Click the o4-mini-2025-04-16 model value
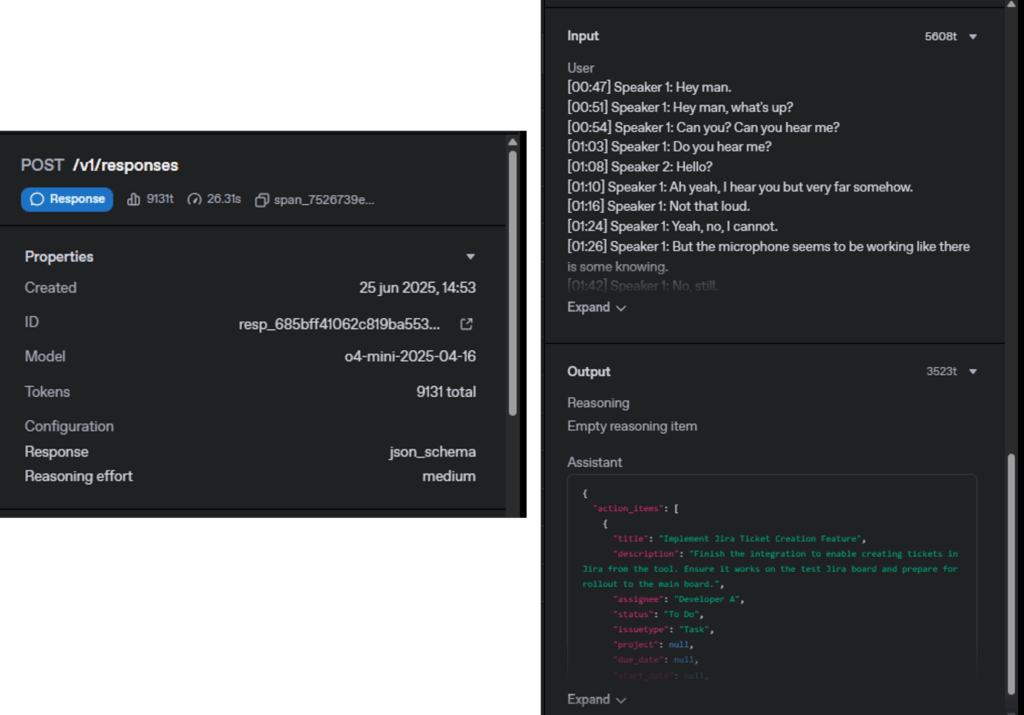This screenshot has height=715, width=1024. tap(410, 357)
